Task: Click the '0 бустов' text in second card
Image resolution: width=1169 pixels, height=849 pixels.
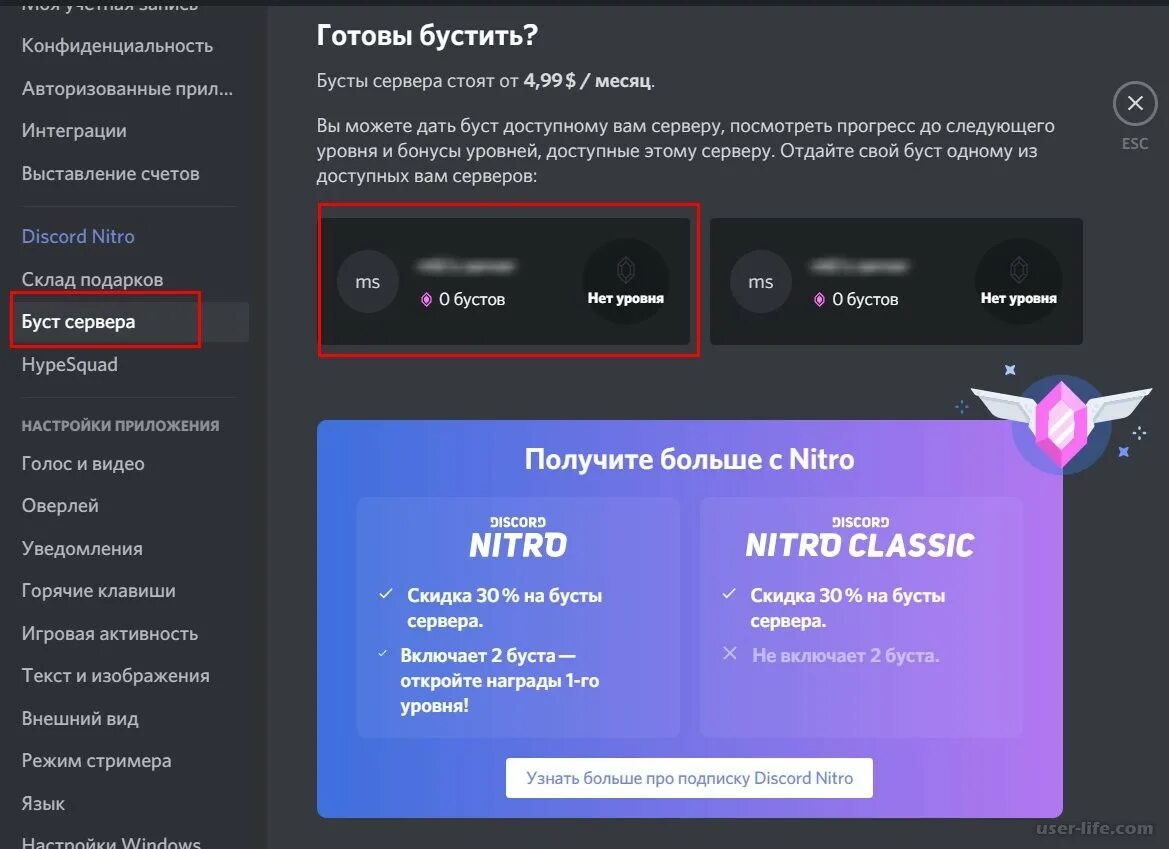Action: click(865, 300)
